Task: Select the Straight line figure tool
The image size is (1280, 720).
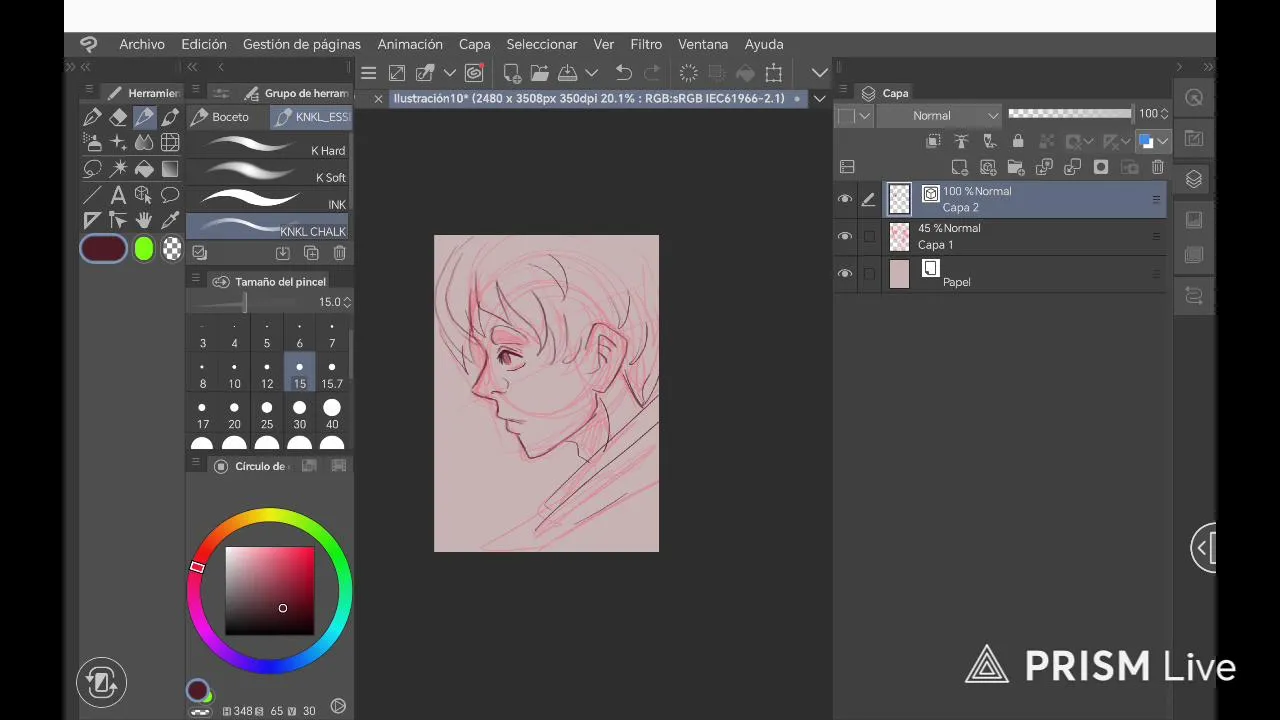Action: tap(92, 195)
